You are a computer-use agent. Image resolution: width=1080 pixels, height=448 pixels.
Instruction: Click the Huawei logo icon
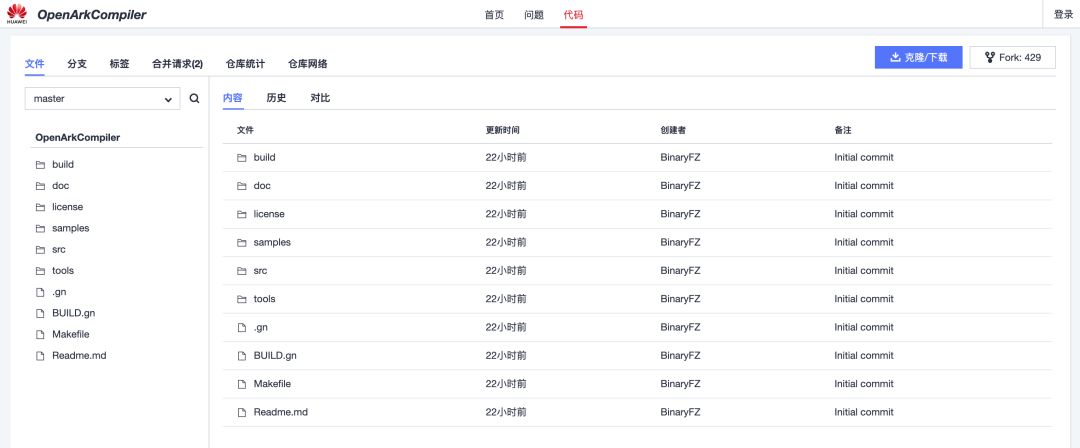click(16, 14)
